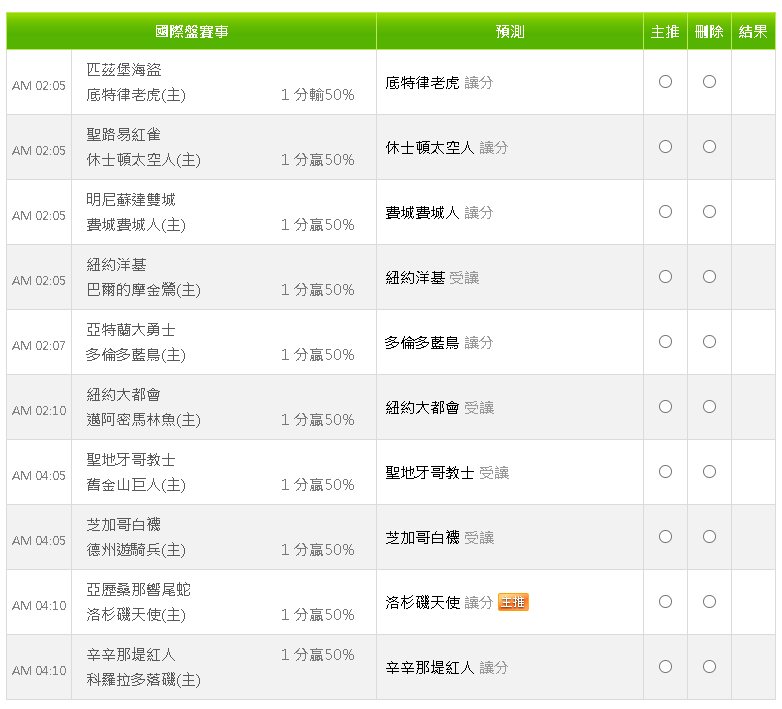This screenshot has width=782, height=709.
Task: Select 主推 radio for 辛辛那提紅人 row
Action: pyautogui.click(x=665, y=667)
